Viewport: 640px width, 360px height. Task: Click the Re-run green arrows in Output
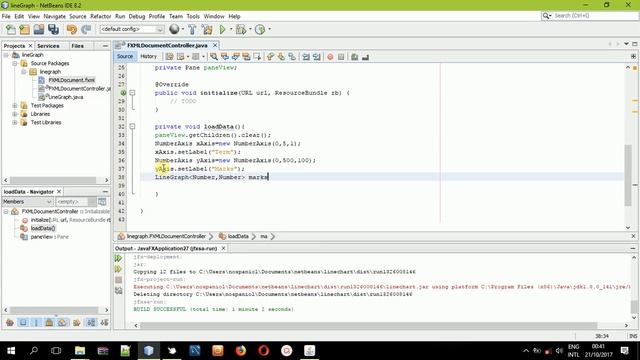pos(118,258)
